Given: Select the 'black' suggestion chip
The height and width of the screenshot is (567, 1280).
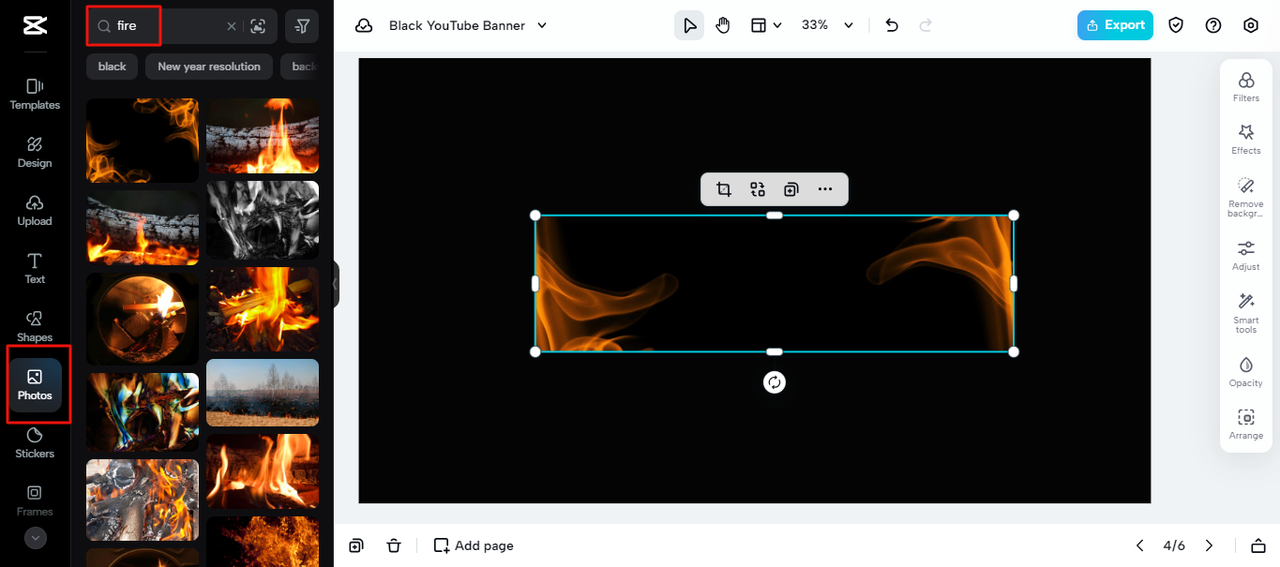Looking at the screenshot, I should tap(112, 66).
